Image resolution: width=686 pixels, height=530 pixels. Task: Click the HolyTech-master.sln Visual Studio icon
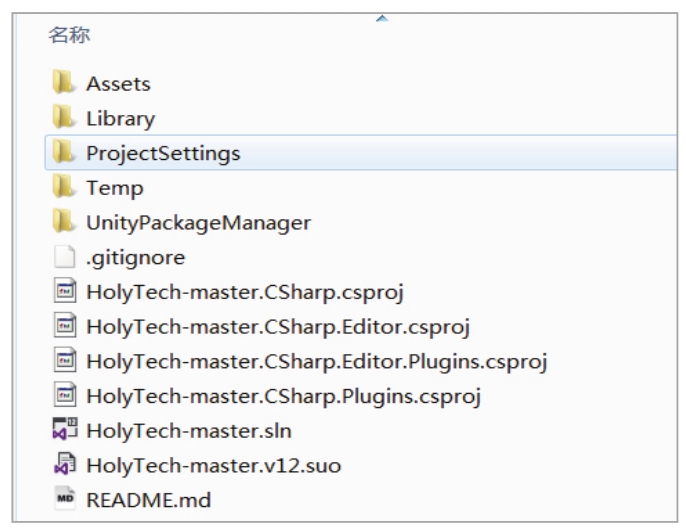65,429
